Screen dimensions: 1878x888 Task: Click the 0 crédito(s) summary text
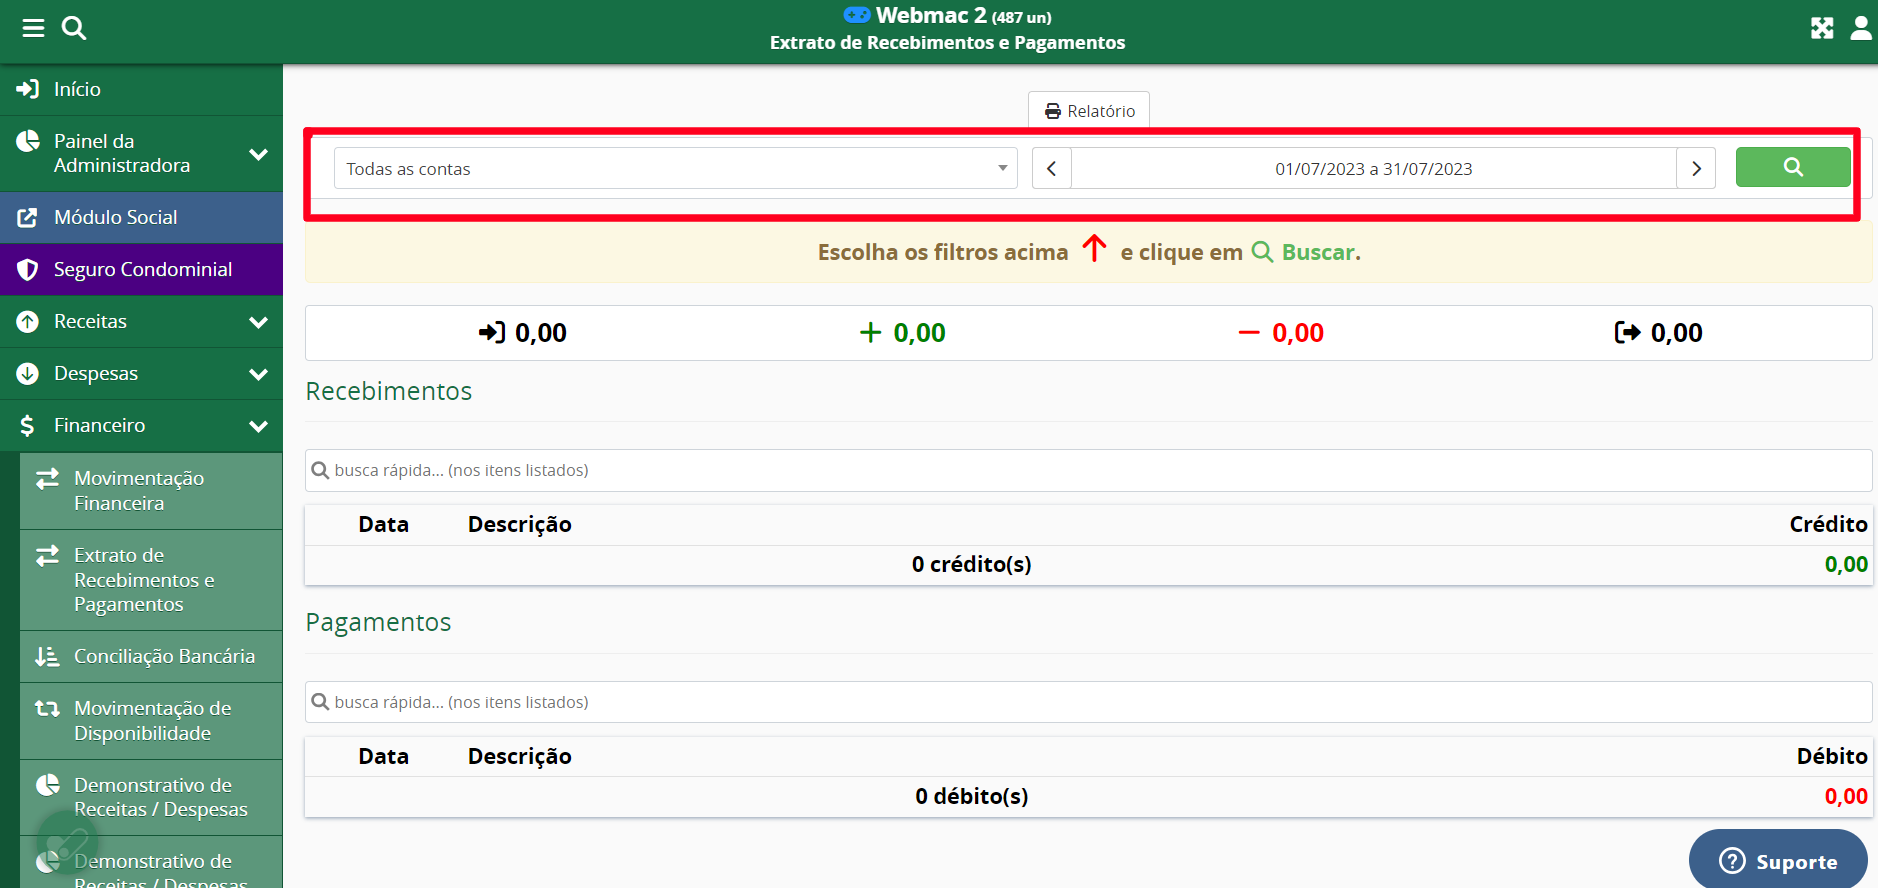pyautogui.click(x=971, y=564)
